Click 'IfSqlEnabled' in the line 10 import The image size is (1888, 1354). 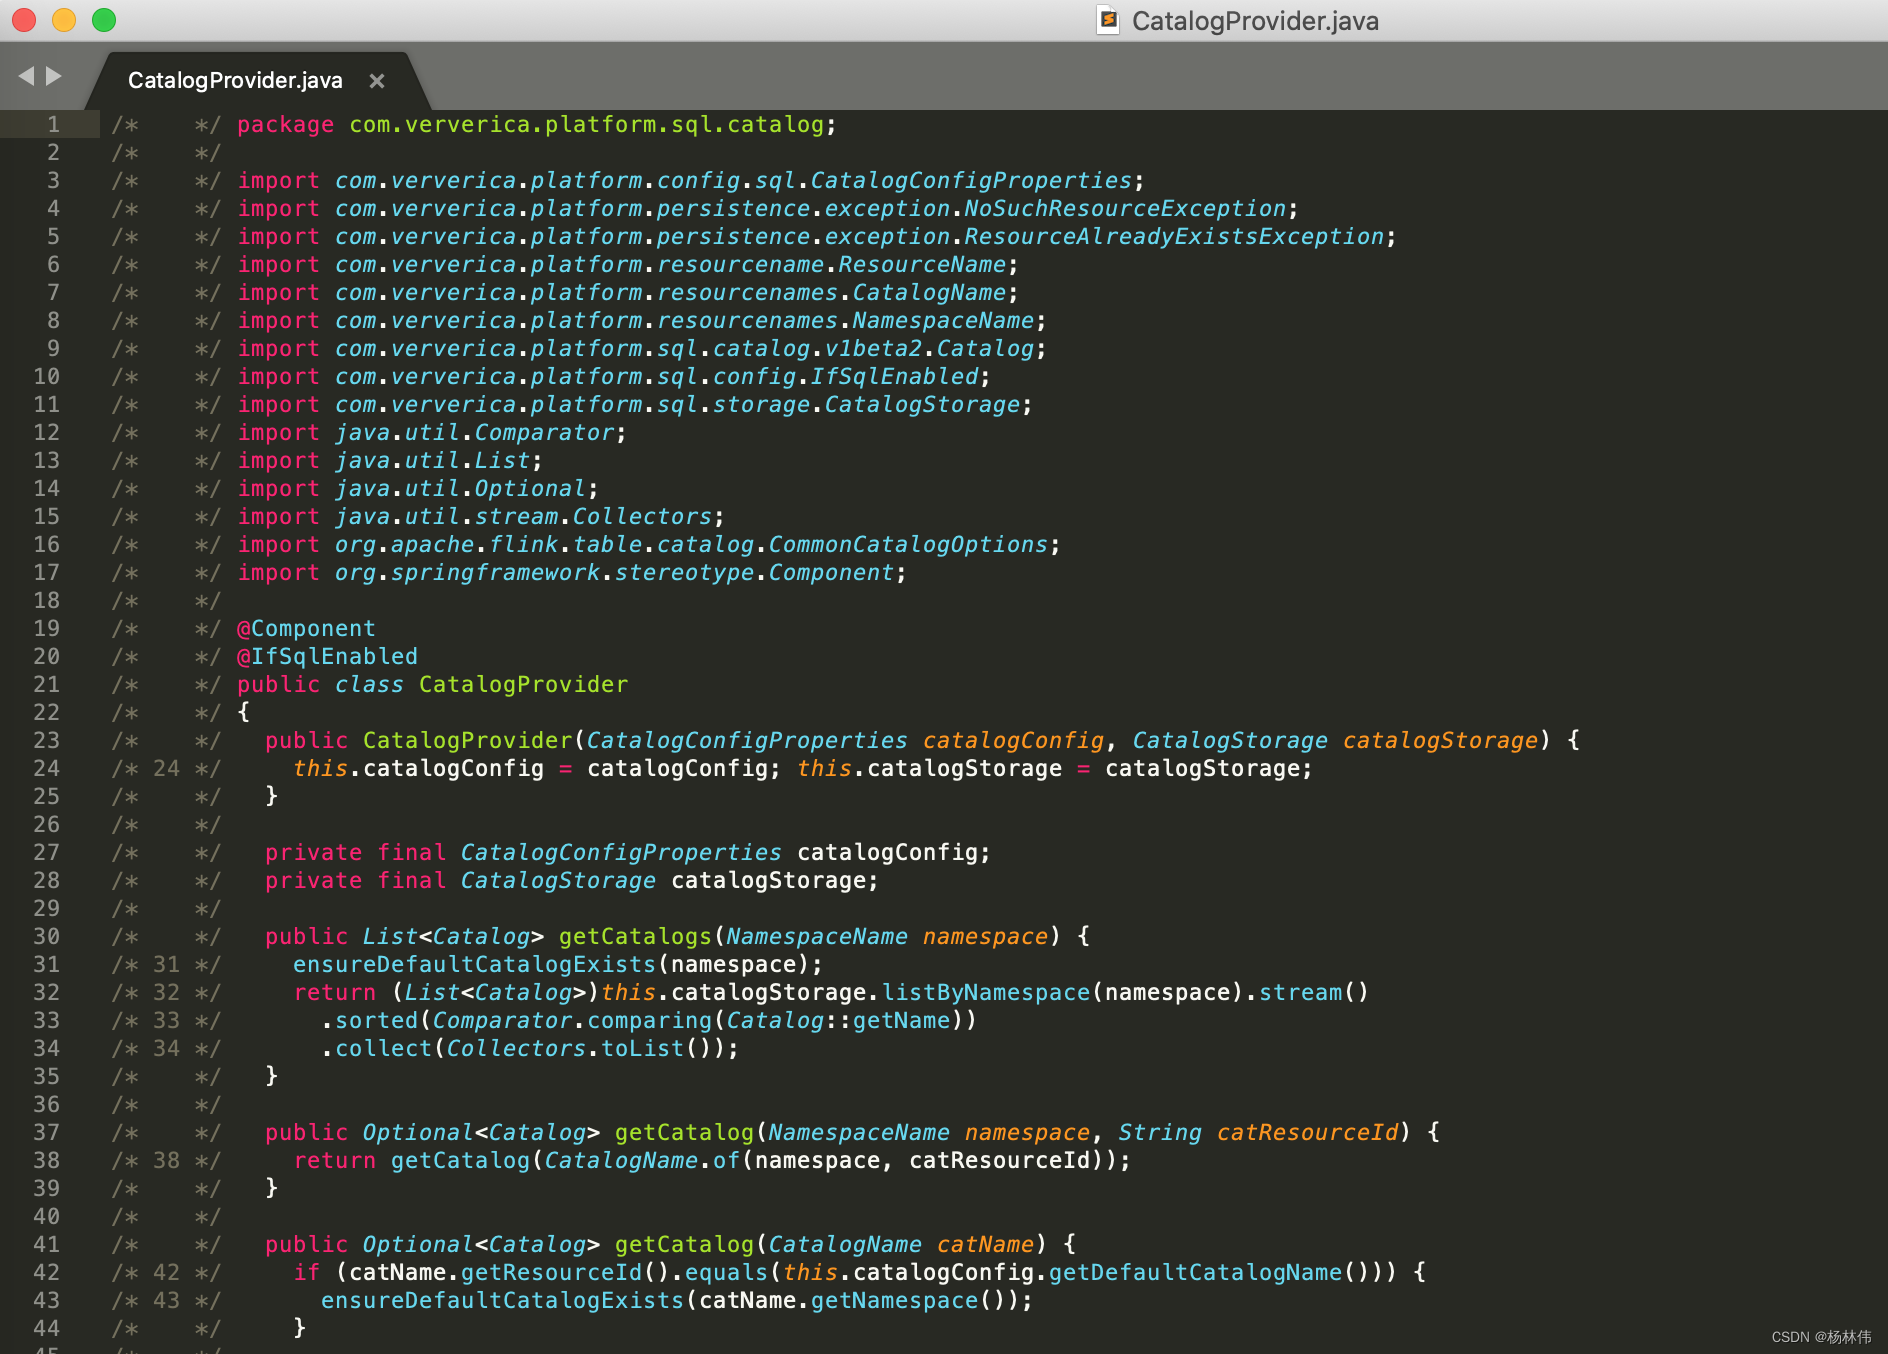(894, 377)
